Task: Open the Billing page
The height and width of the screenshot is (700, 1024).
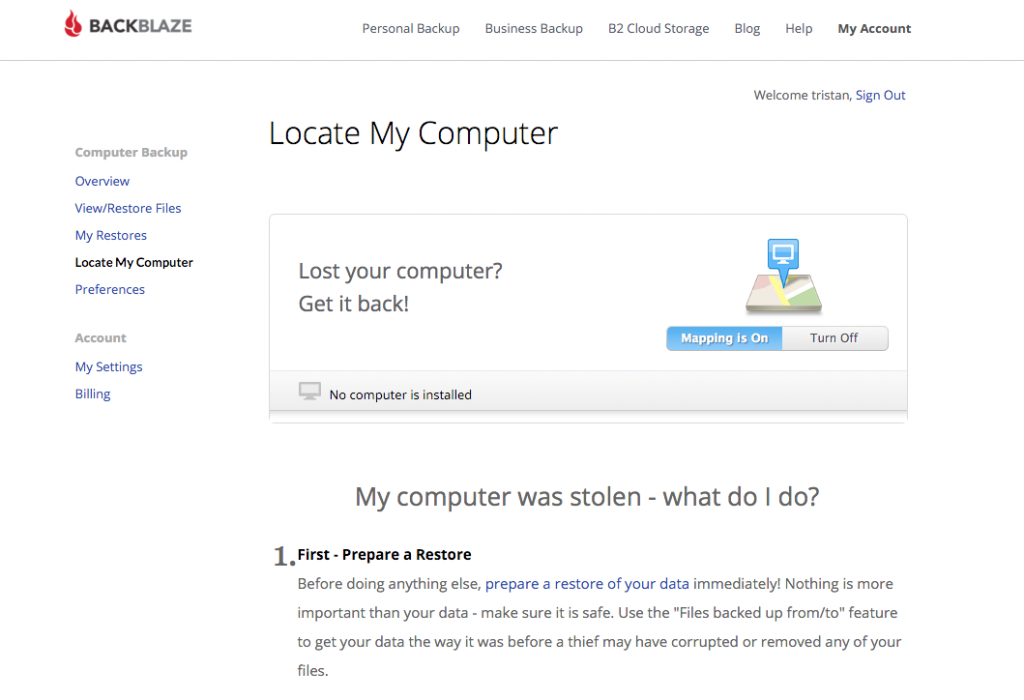Action: (x=92, y=394)
